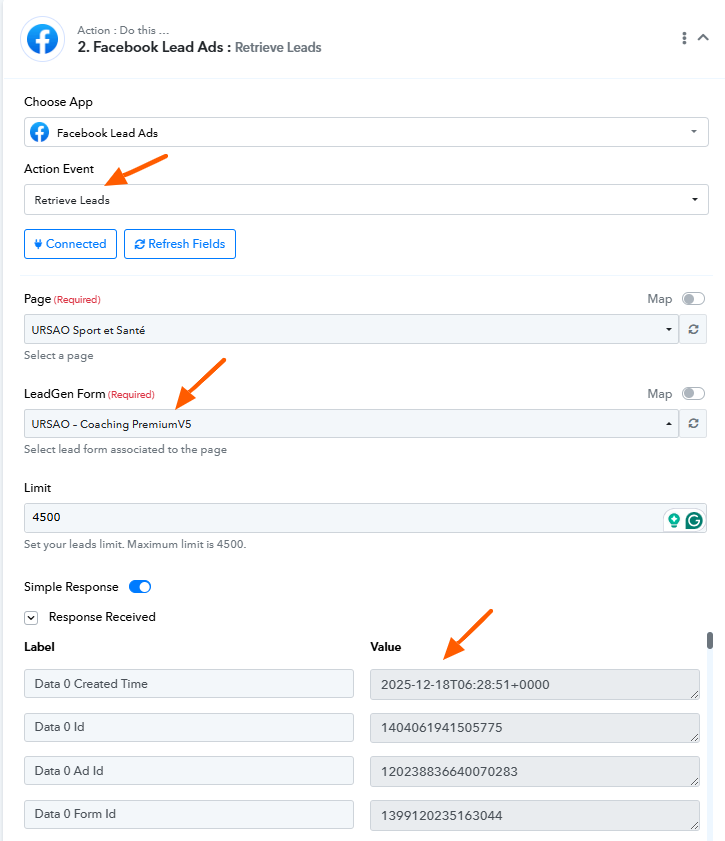This screenshot has width=725, height=841.
Task: Click the Limit input field
Action: click(340, 518)
